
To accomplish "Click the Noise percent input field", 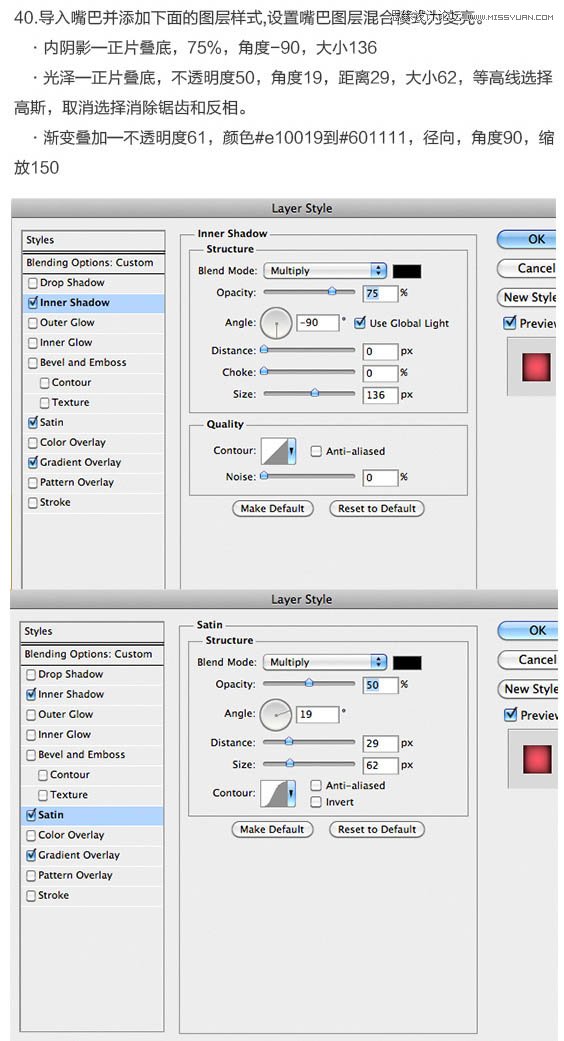I will (380, 477).
